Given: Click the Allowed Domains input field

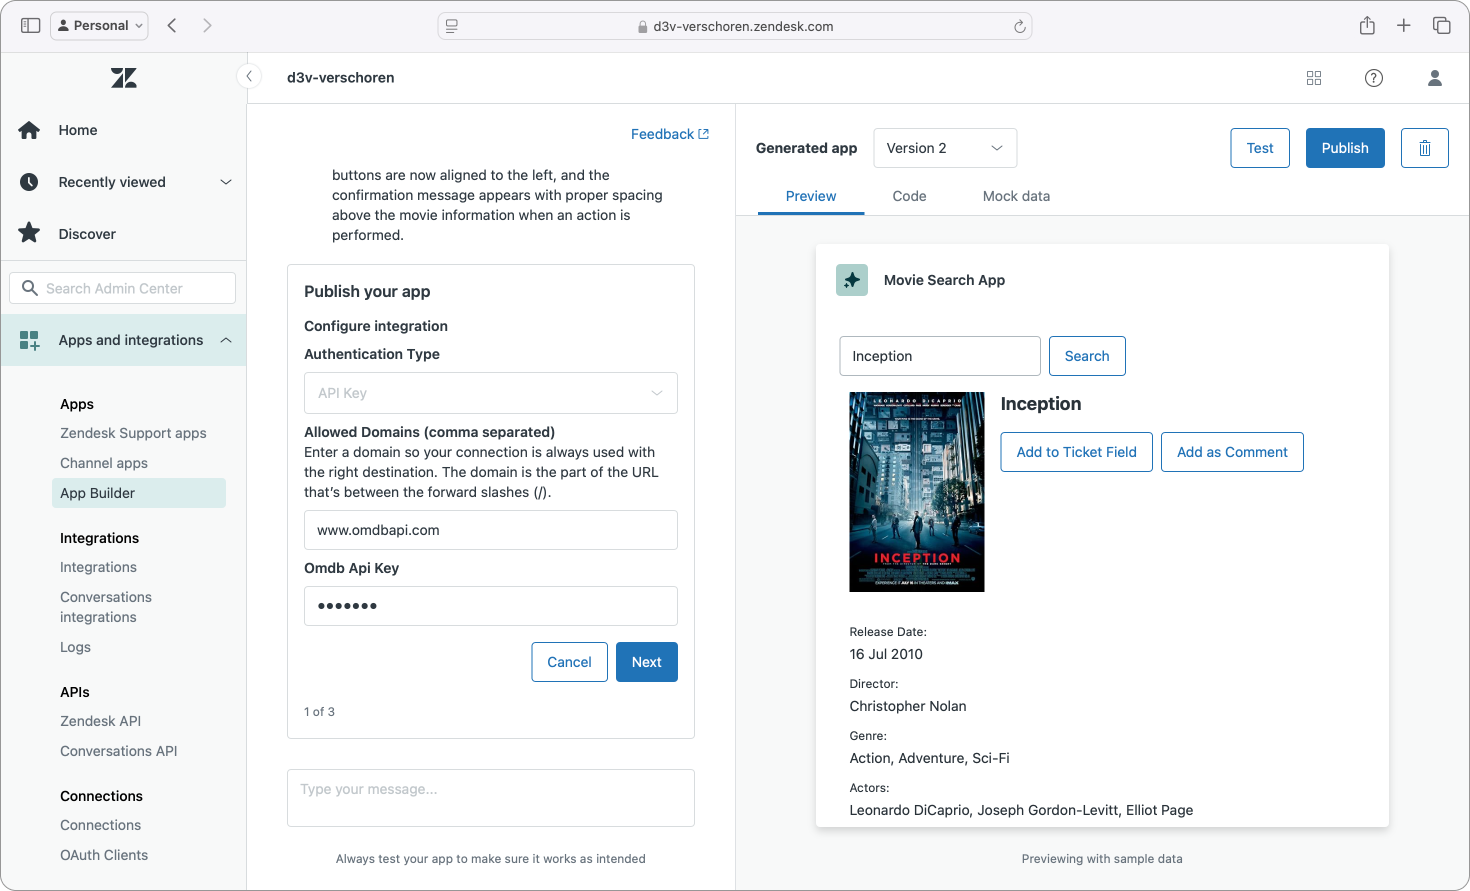Looking at the screenshot, I should click(491, 530).
